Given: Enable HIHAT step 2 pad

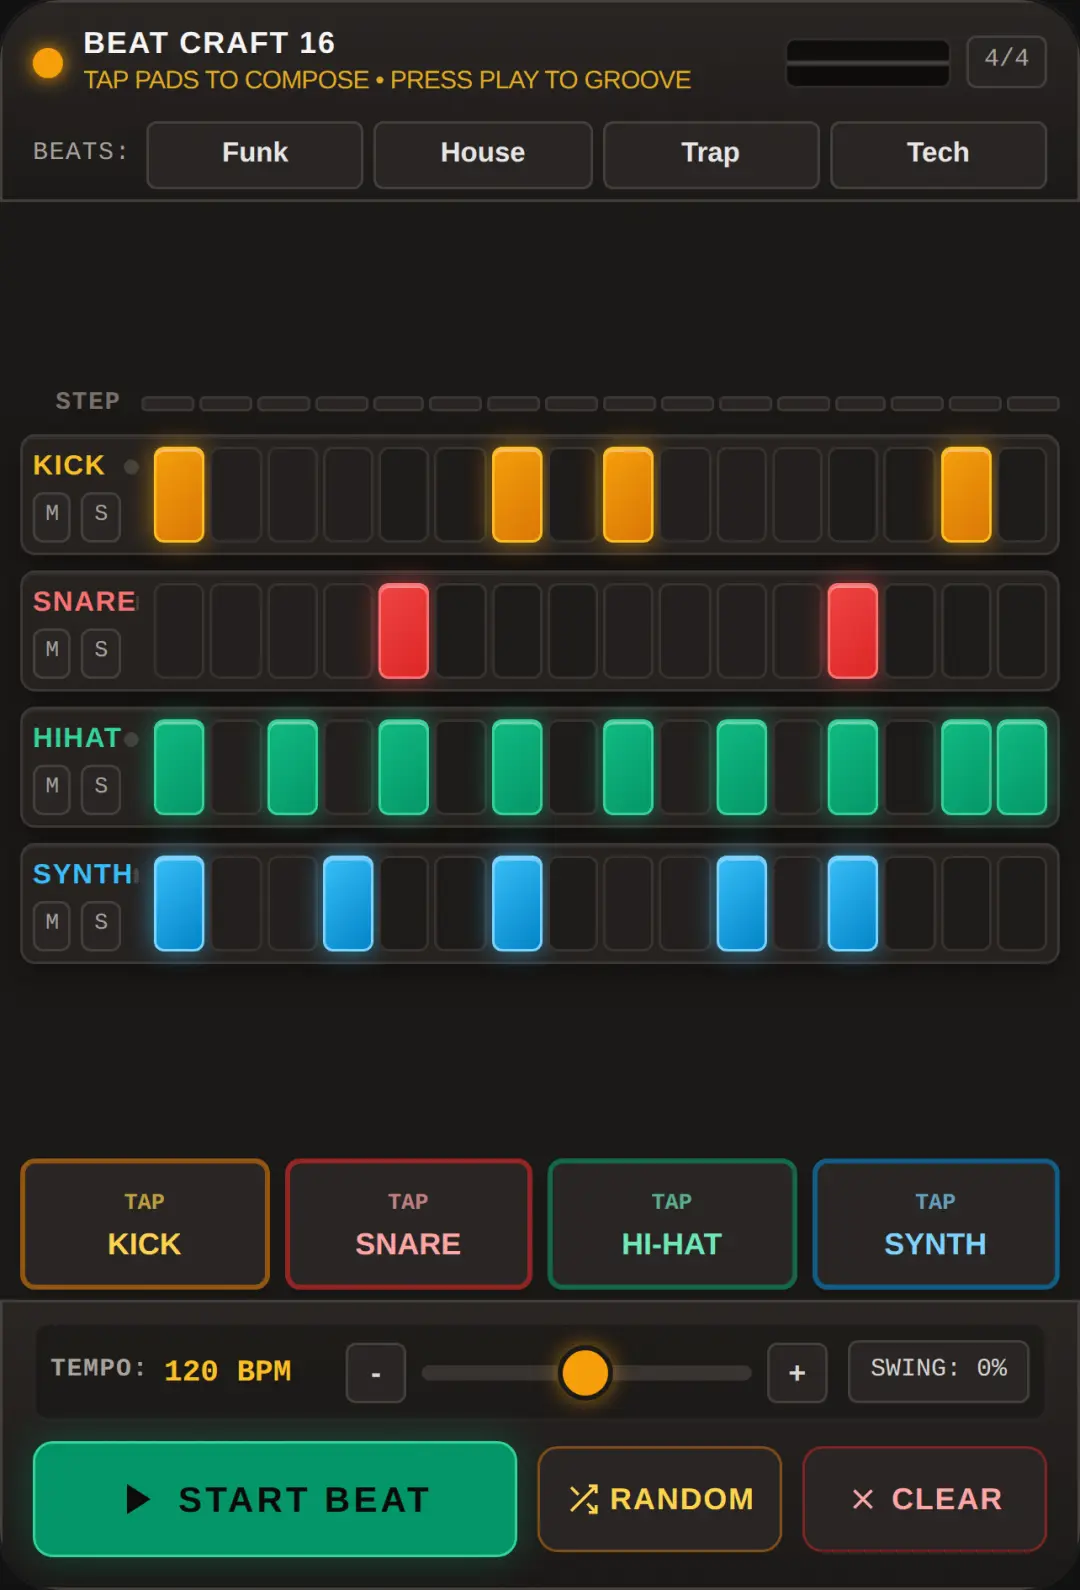Looking at the screenshot, I should pos(236,767).
